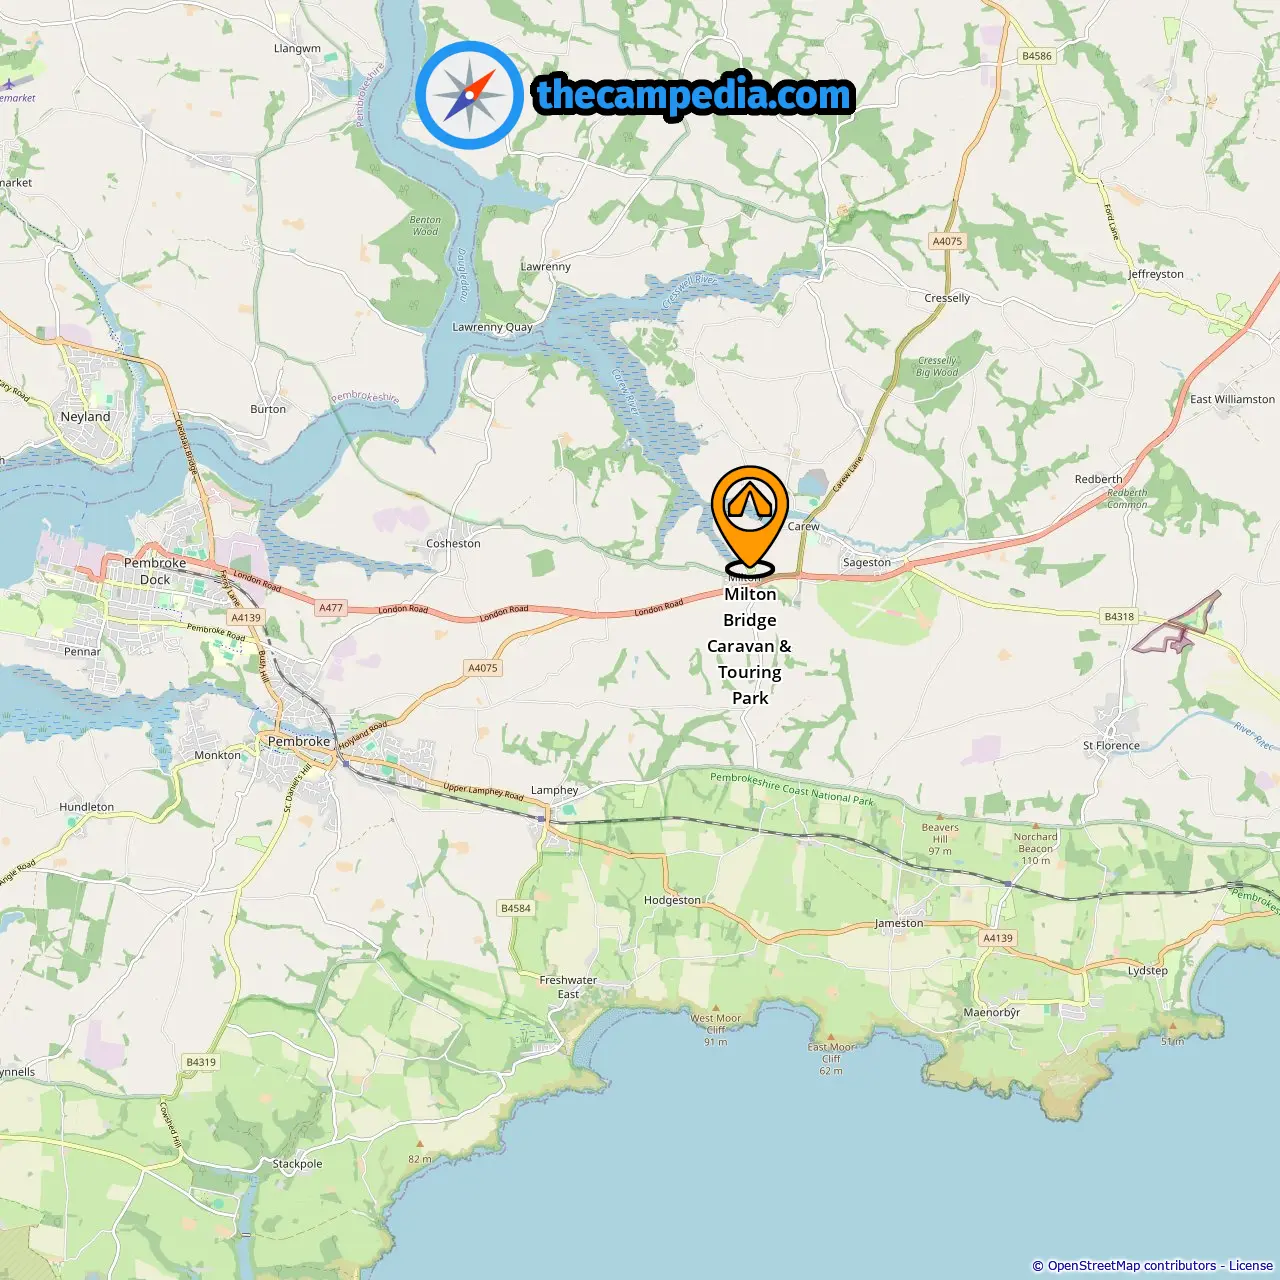This screenshot has height=1280, width=1280.
Task: Click the Neyland town label
Action: pos(85,416)
